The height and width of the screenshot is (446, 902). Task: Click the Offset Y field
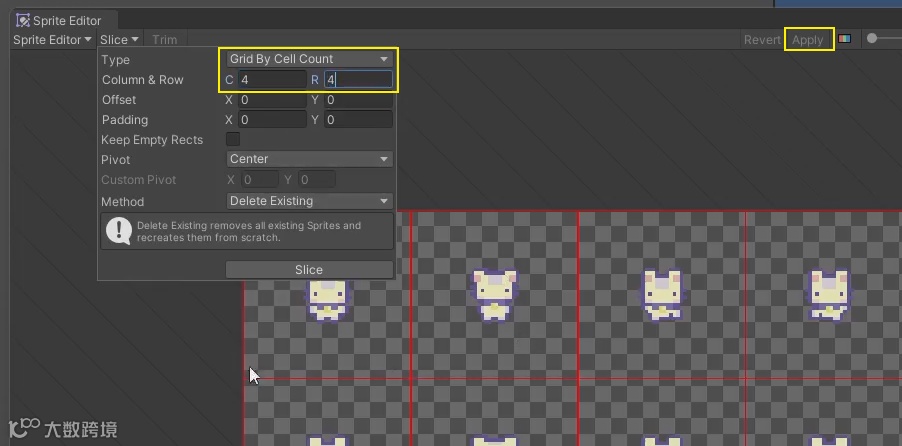[x=358, y=100]
